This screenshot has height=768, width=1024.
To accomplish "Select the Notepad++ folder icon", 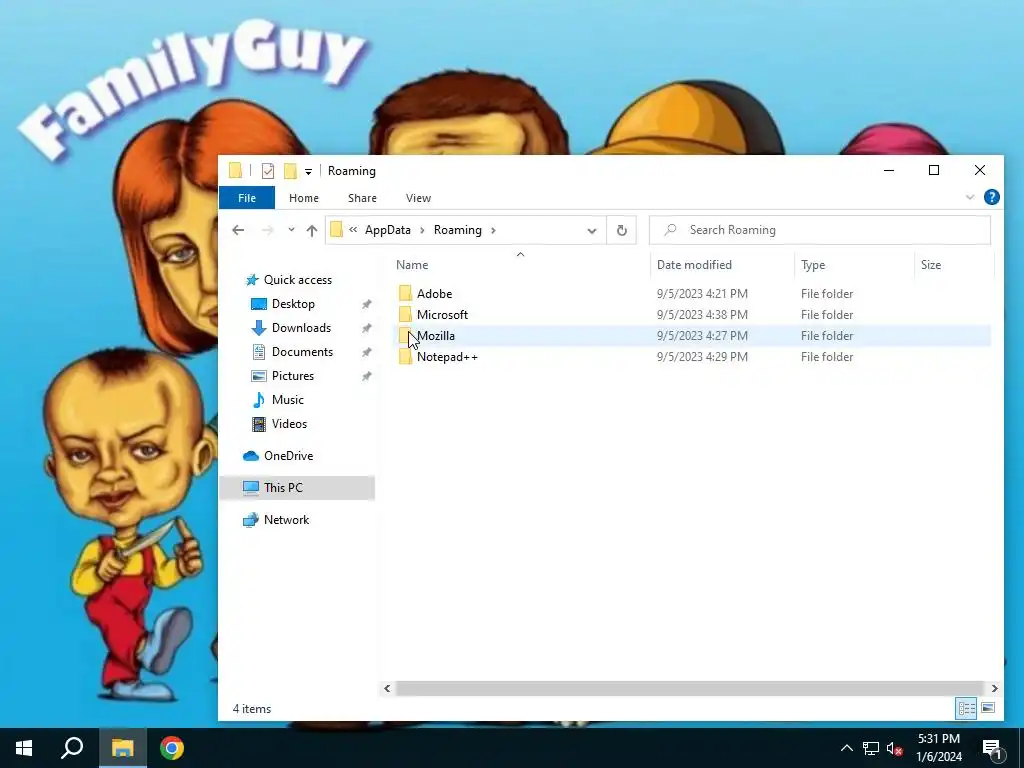I will point(406,357).
